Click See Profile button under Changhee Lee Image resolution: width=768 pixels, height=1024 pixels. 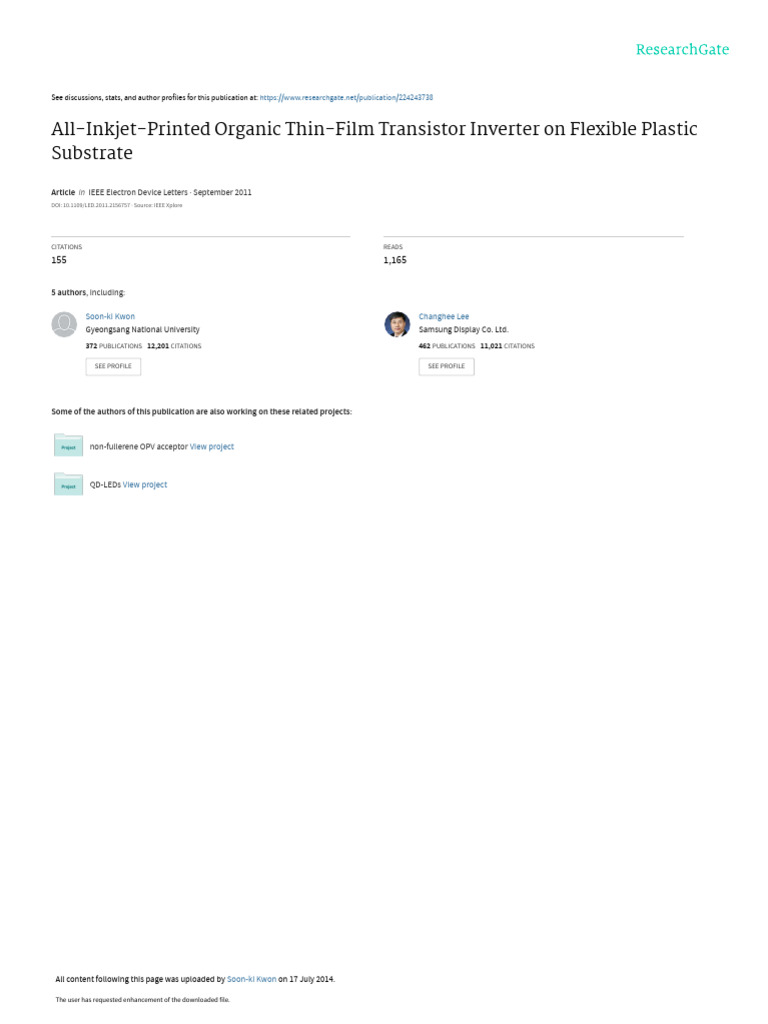446,367
